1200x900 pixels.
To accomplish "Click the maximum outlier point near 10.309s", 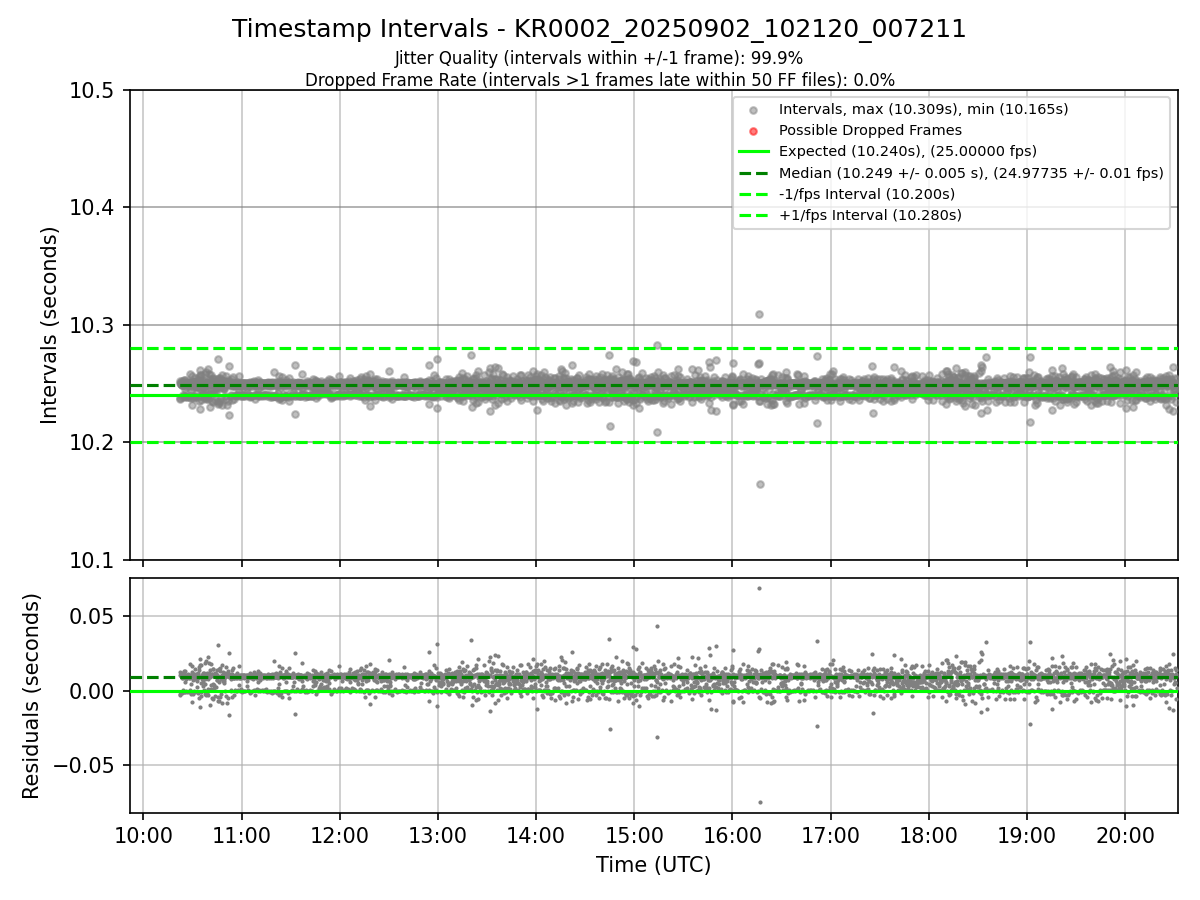I will pos(759,314).
